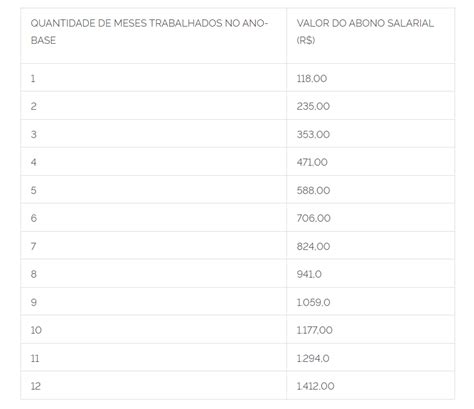Click the value 588,00
Screen dimensions: 474x409
click(x=313, y=190)
